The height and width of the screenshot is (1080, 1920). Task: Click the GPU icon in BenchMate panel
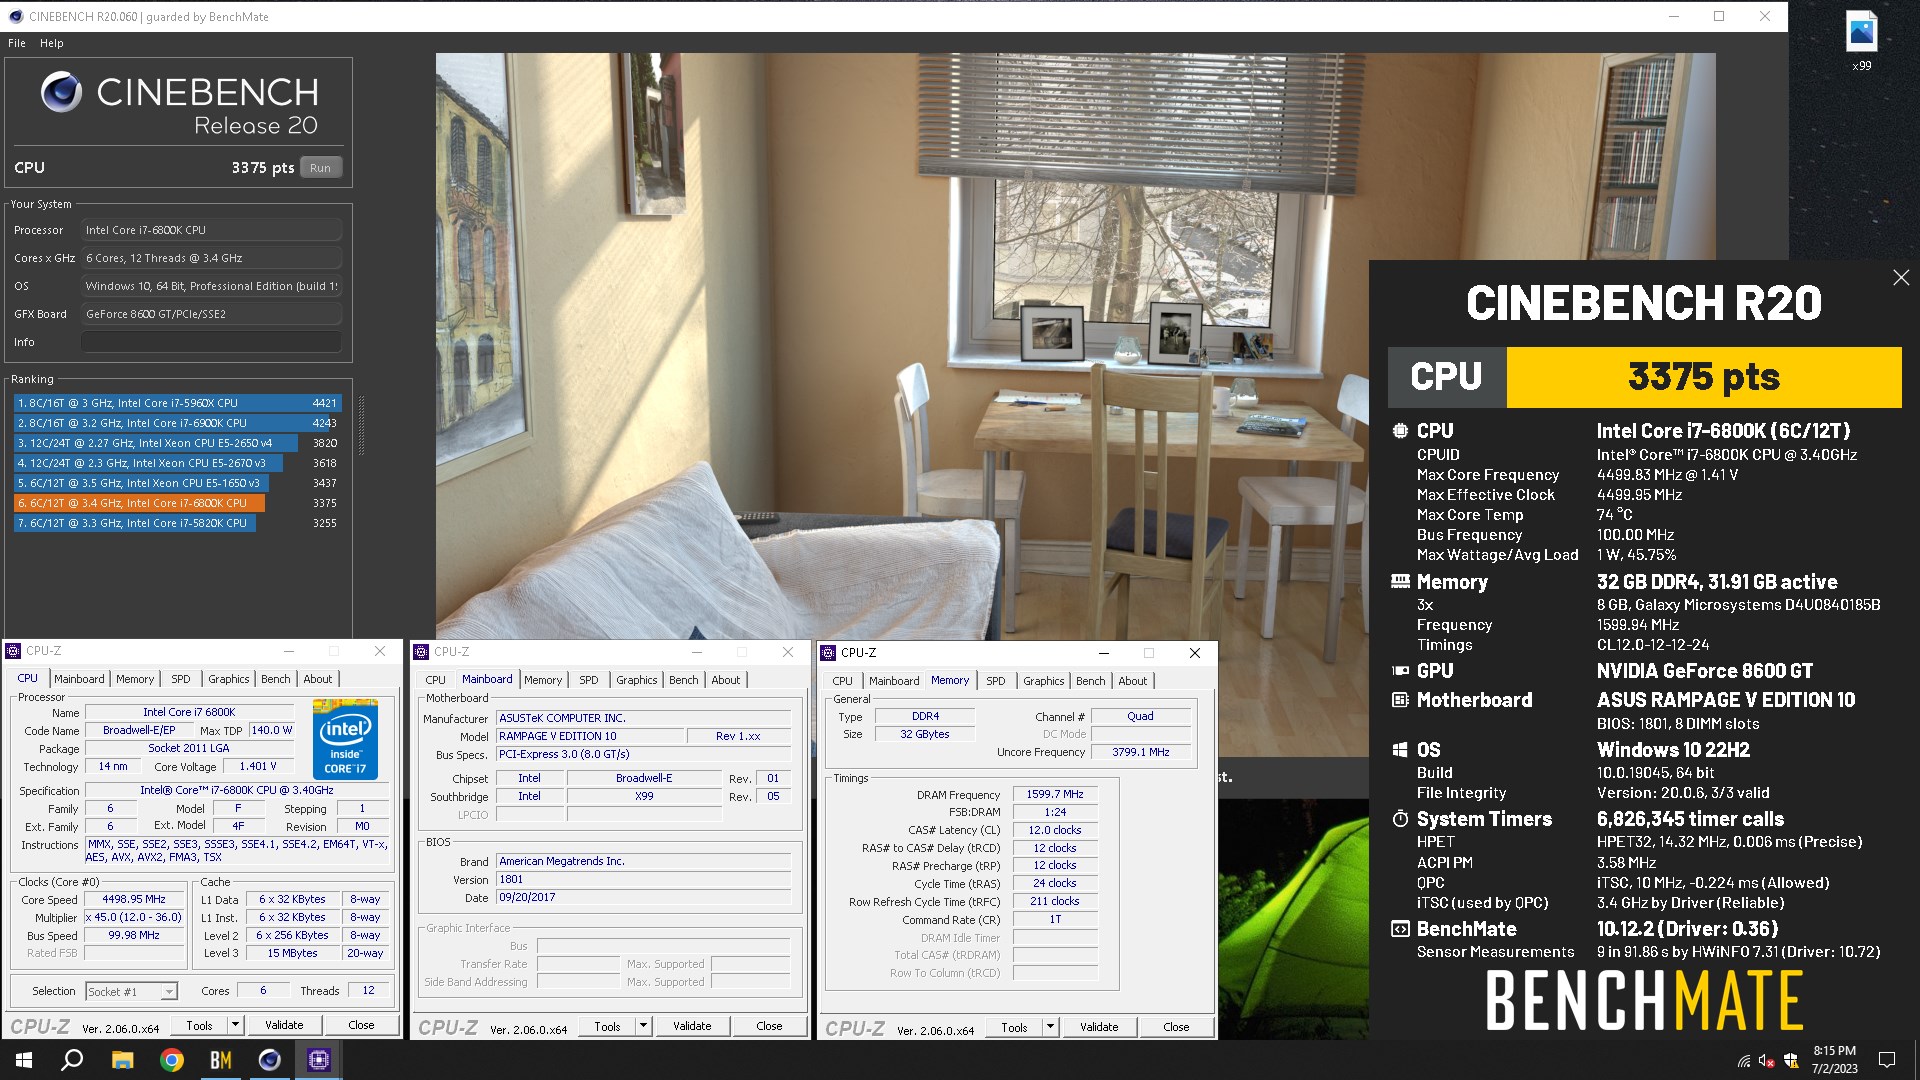[x=1400, y=671]
